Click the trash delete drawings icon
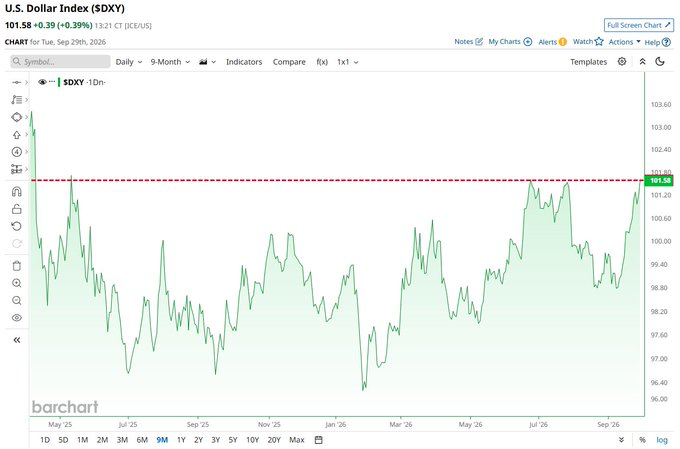The image size is (680, 449). pyautogui.click(x=16, y=266)
